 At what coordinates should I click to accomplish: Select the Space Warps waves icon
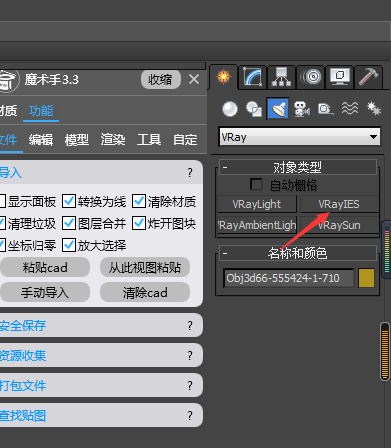point(350,108)
